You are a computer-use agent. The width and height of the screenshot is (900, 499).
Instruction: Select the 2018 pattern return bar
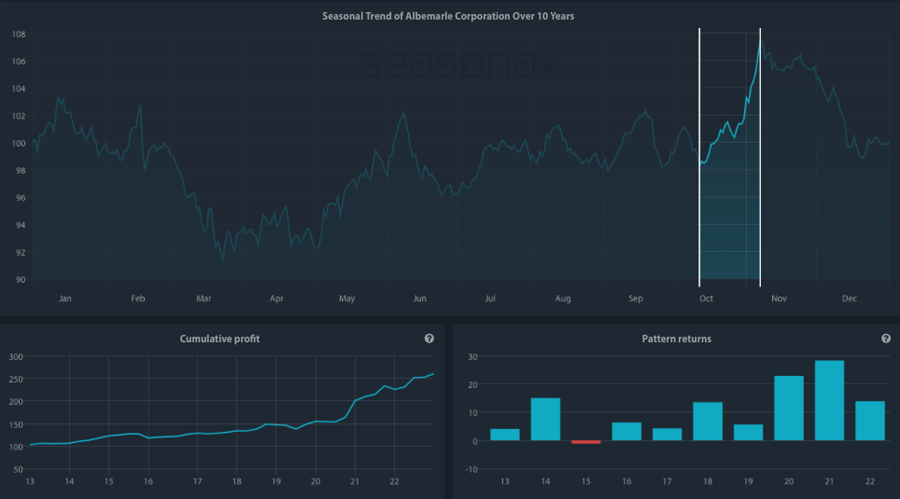pos(708,421)
